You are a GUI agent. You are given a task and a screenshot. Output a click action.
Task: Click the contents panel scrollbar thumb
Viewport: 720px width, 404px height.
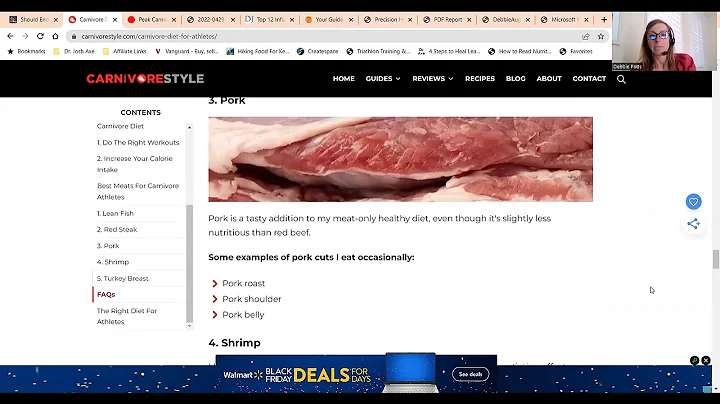click(189, 264)
